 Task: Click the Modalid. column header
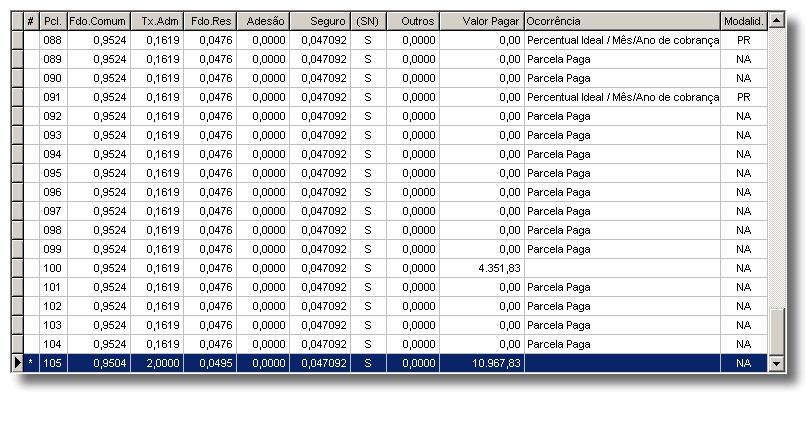tap(744, 21)
